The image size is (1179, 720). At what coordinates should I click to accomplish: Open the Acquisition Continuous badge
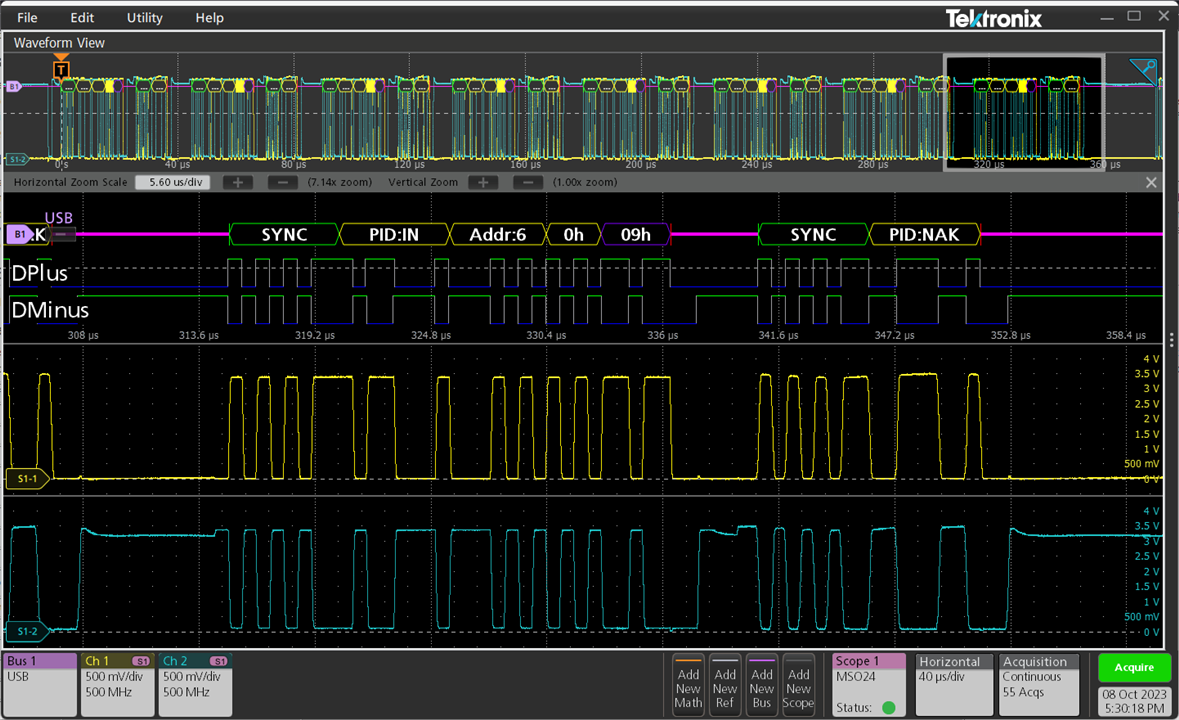tap(1039, 685)
